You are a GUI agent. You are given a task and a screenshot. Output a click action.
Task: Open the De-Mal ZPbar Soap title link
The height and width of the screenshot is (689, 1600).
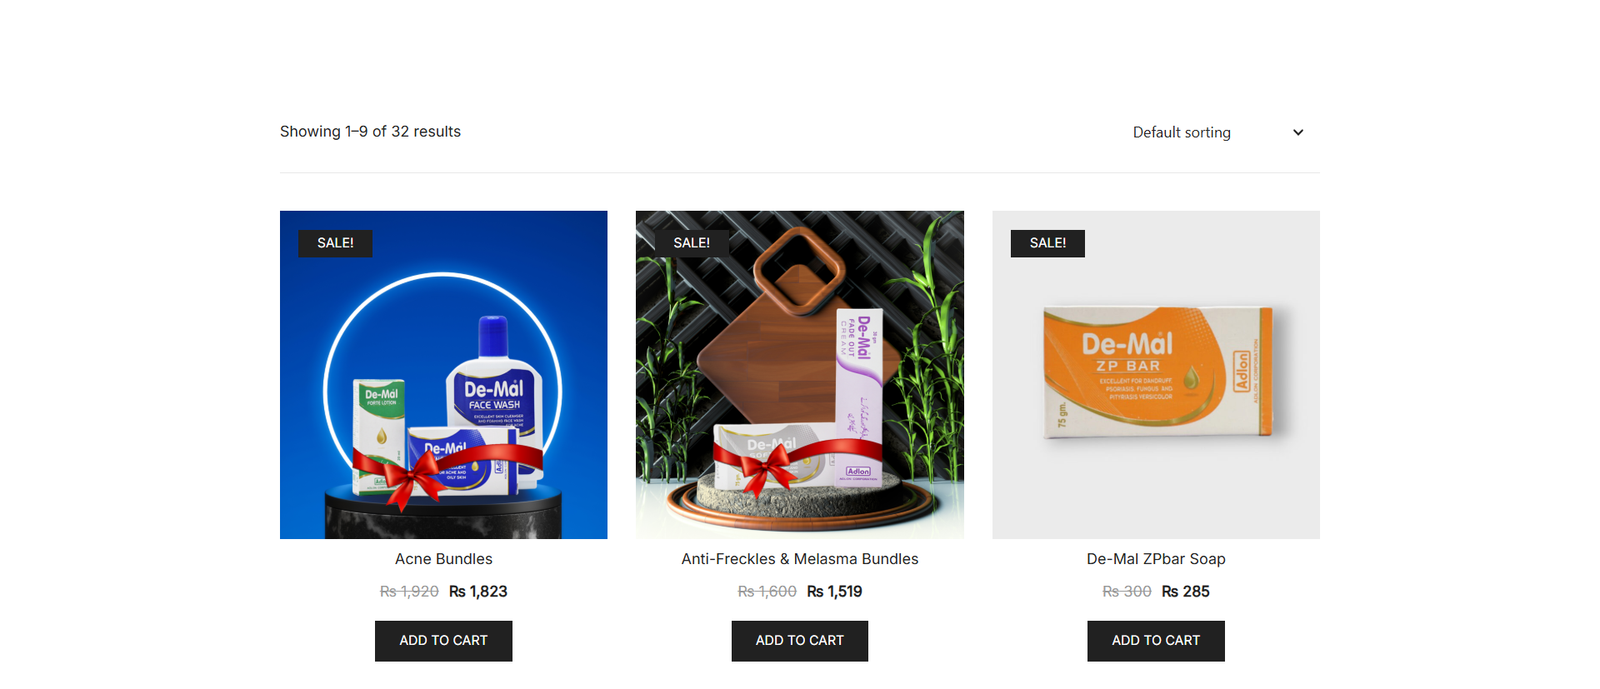1156,559
